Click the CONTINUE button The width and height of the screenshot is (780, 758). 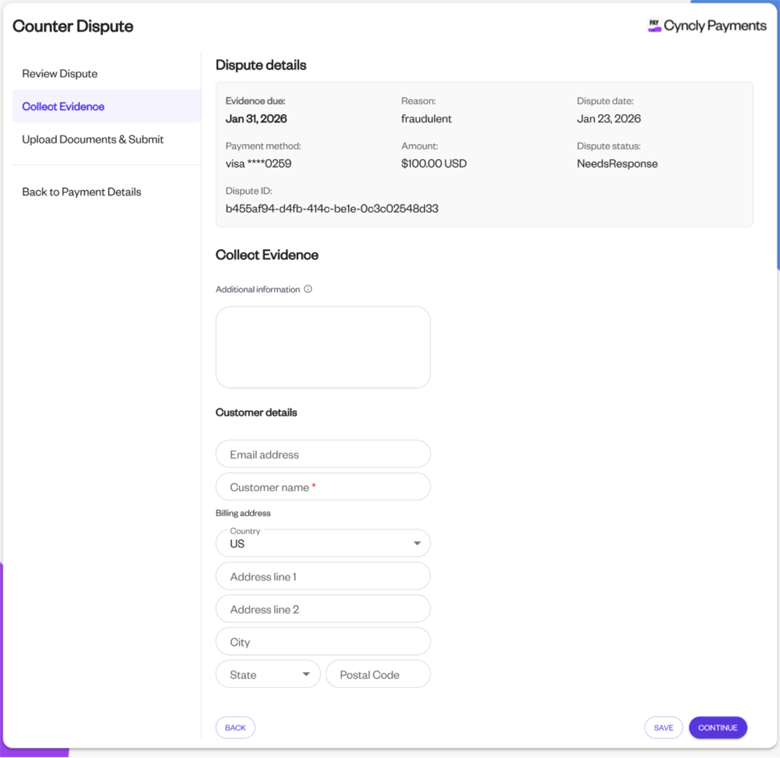click(x=718, y=728)
